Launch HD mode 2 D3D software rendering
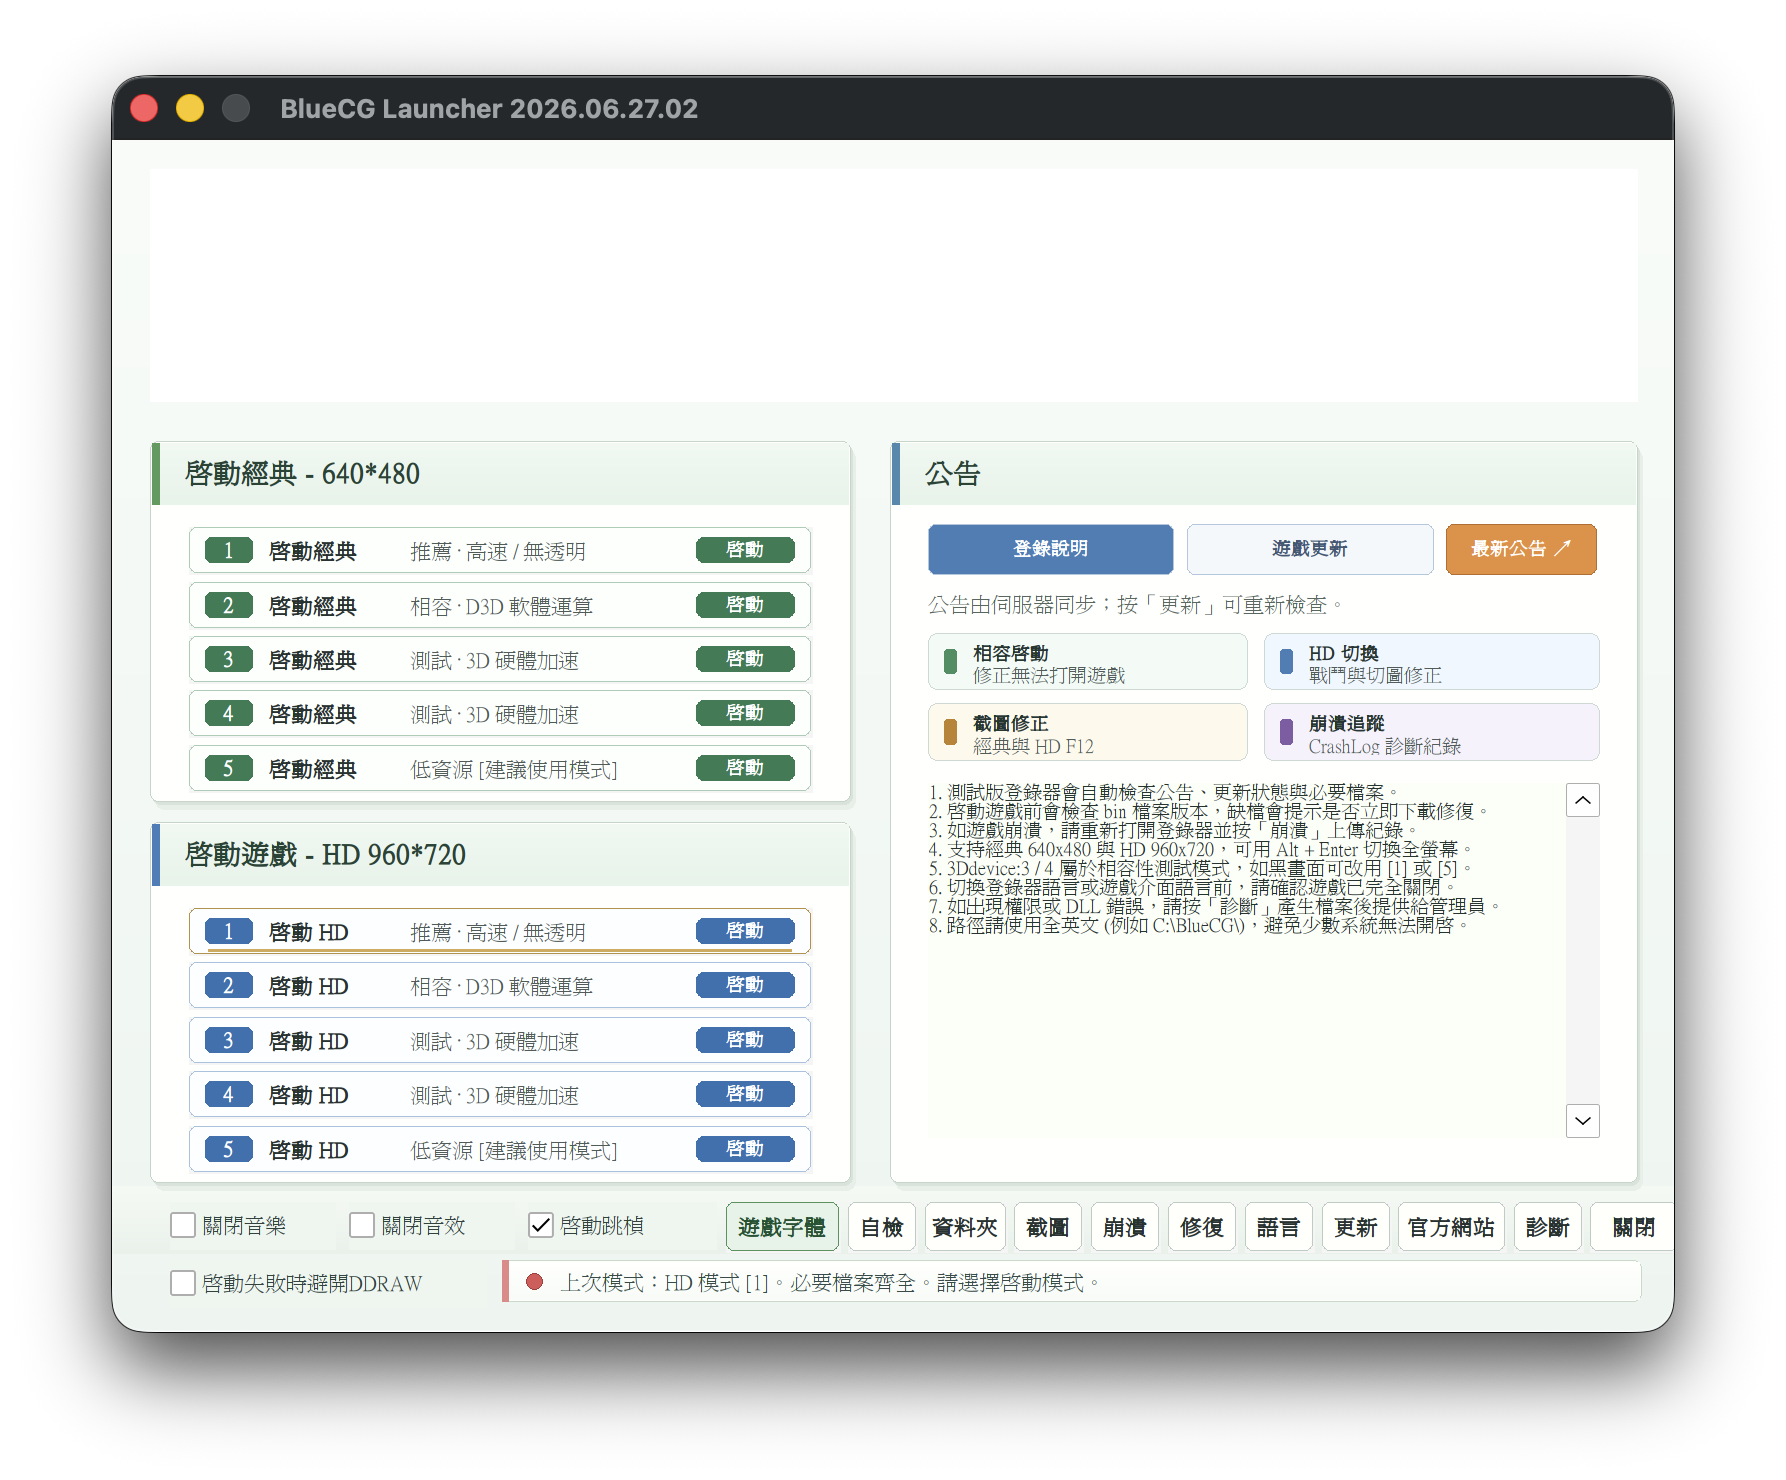1786x1480 pixels. pyautogui.click(x=745, y=985)
